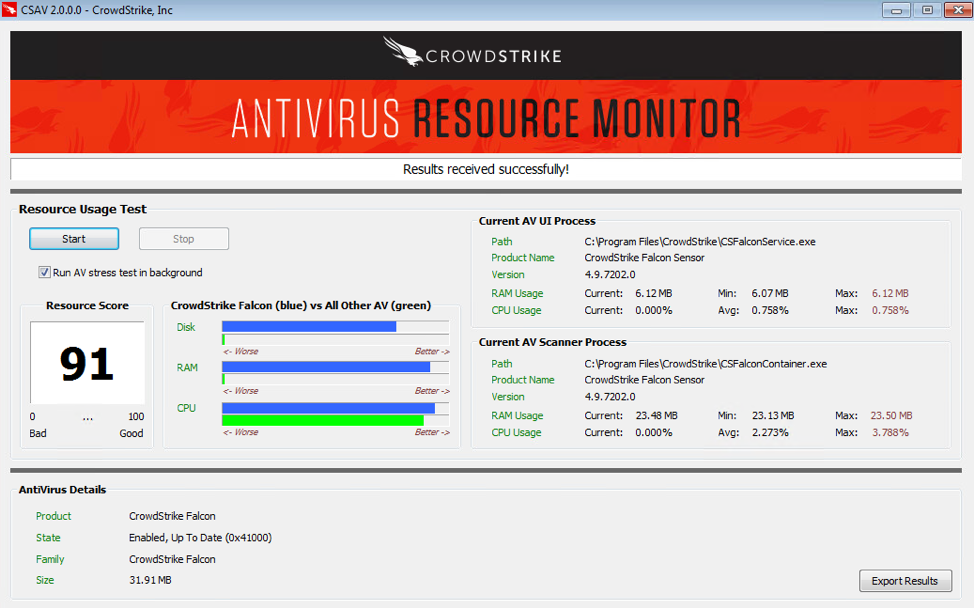Maximize the CSAV window
974x608 pixels.
pyautogui.click(x=927, y=10)
